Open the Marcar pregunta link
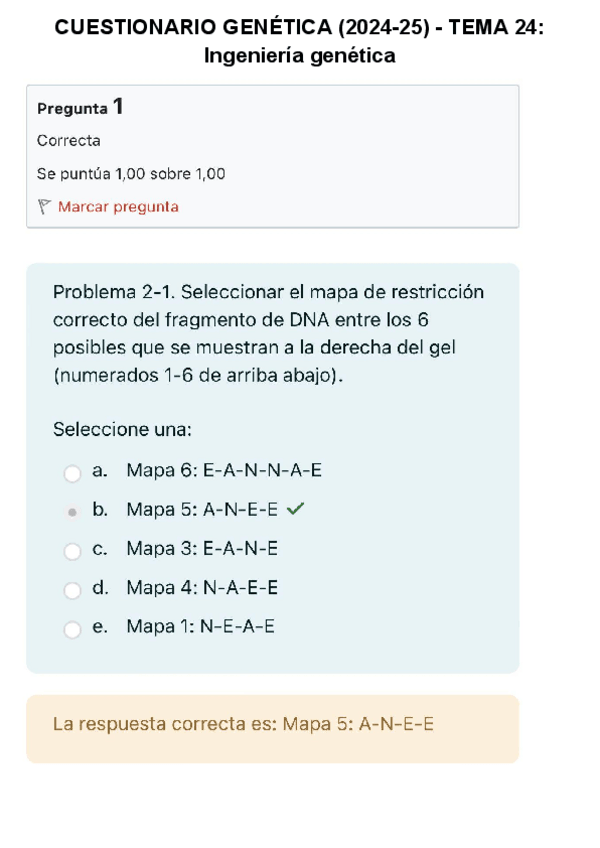The image size is (600, 848). [x=118, y=207]
